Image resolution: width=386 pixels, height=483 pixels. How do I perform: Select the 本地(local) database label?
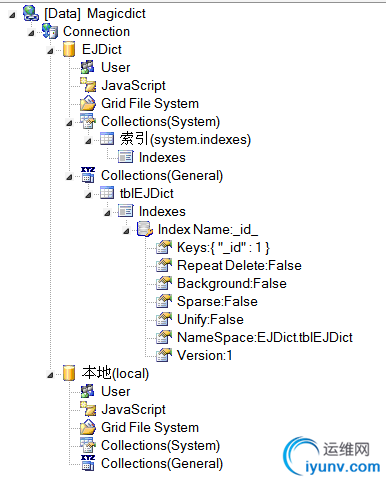(x=115, y=373)
